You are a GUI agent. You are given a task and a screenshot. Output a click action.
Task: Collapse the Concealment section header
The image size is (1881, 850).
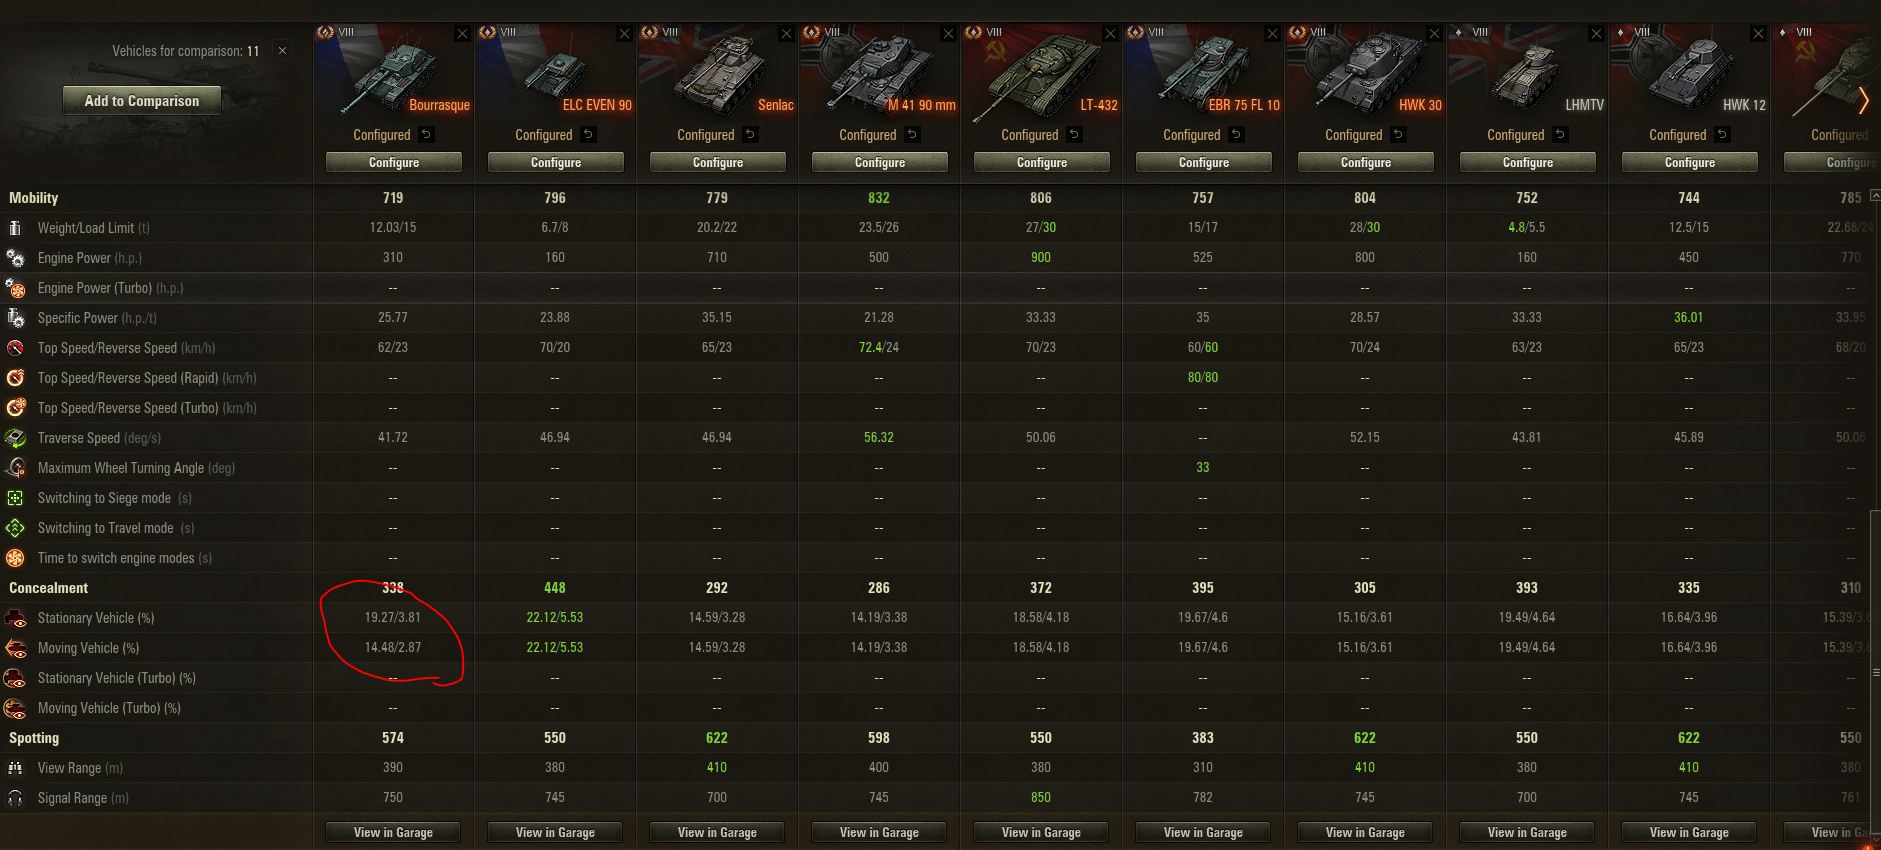pyautogui.click(x=48, y=588)
